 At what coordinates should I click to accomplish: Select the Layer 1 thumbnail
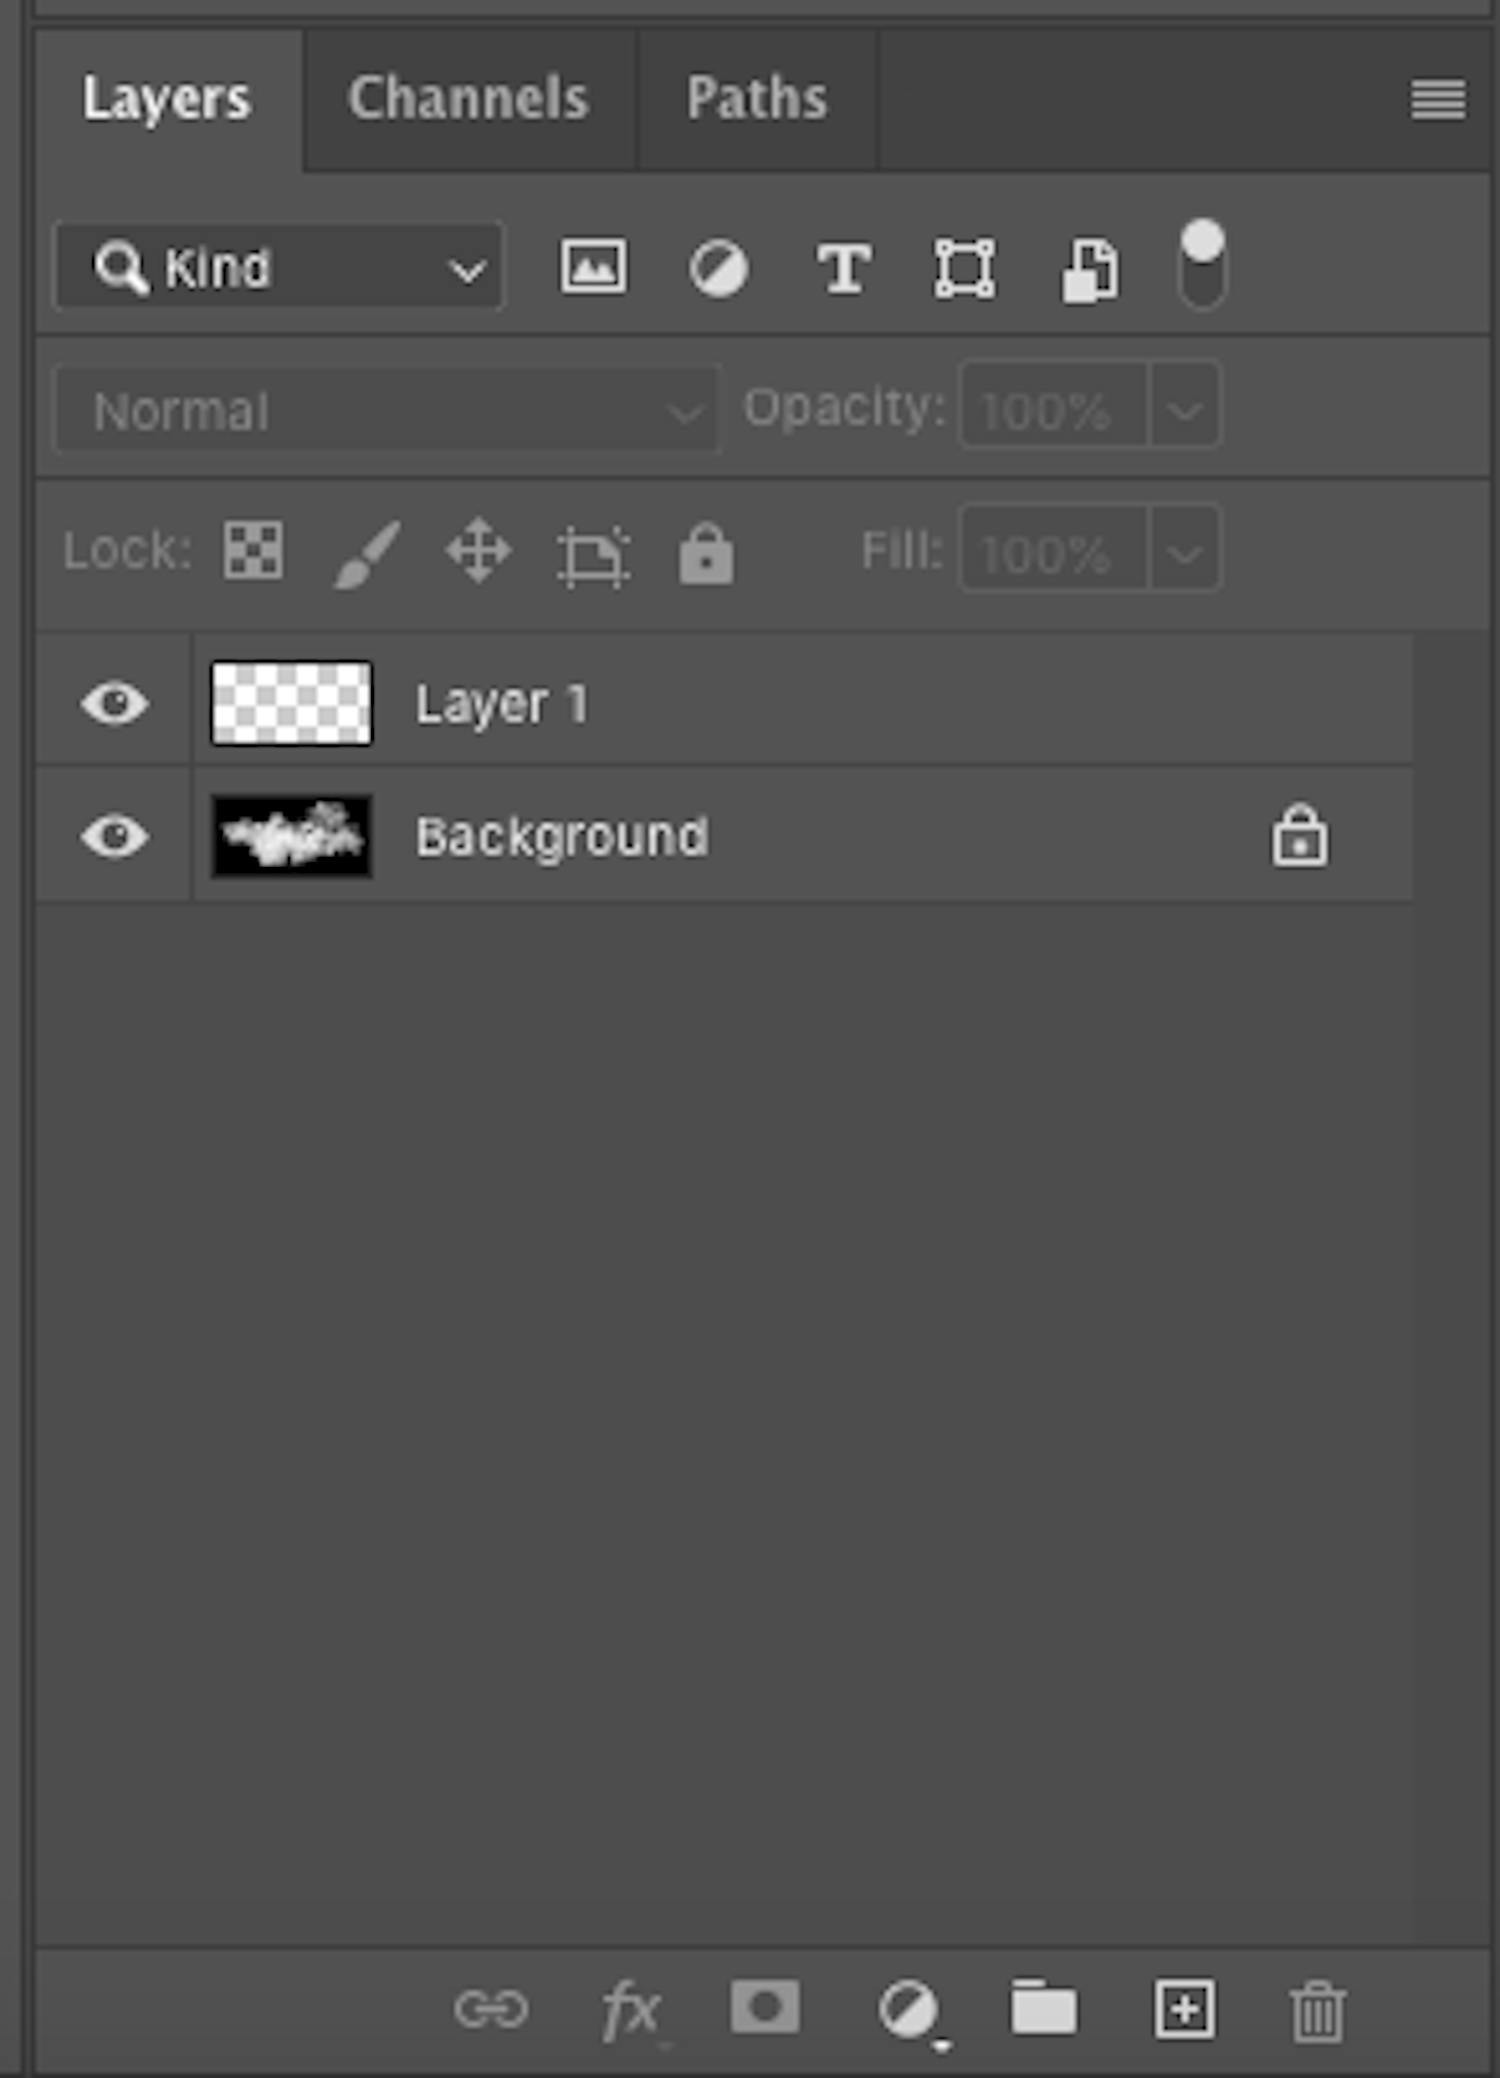point(291,703)
